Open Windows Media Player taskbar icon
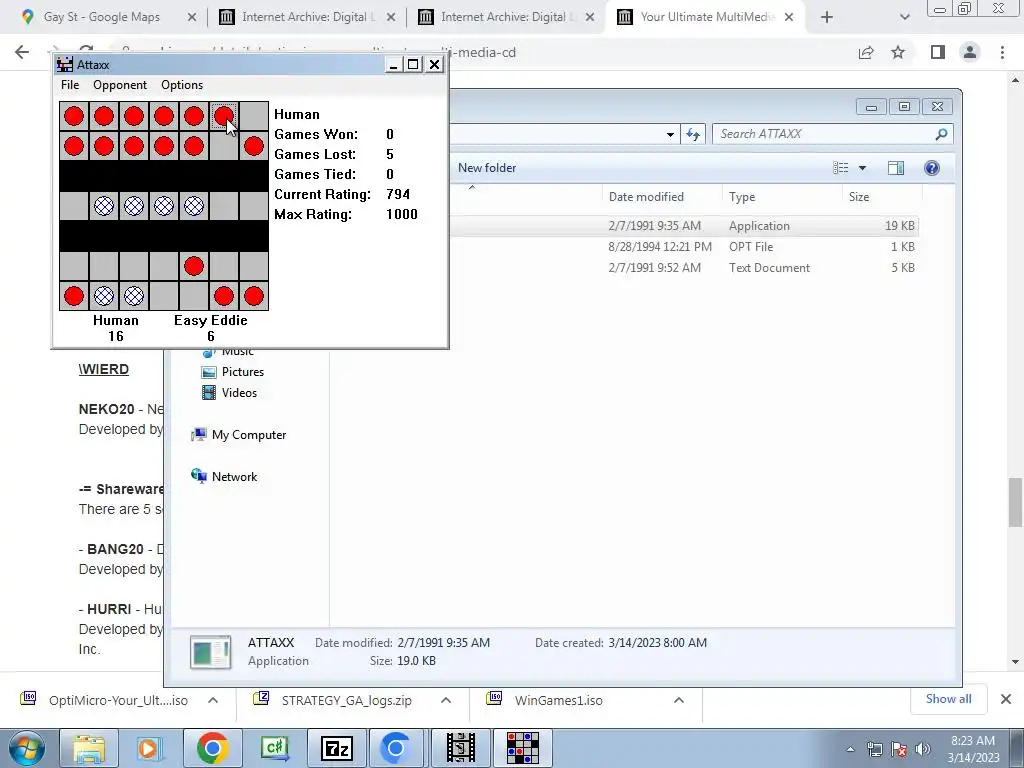 [x=150, y=748]
